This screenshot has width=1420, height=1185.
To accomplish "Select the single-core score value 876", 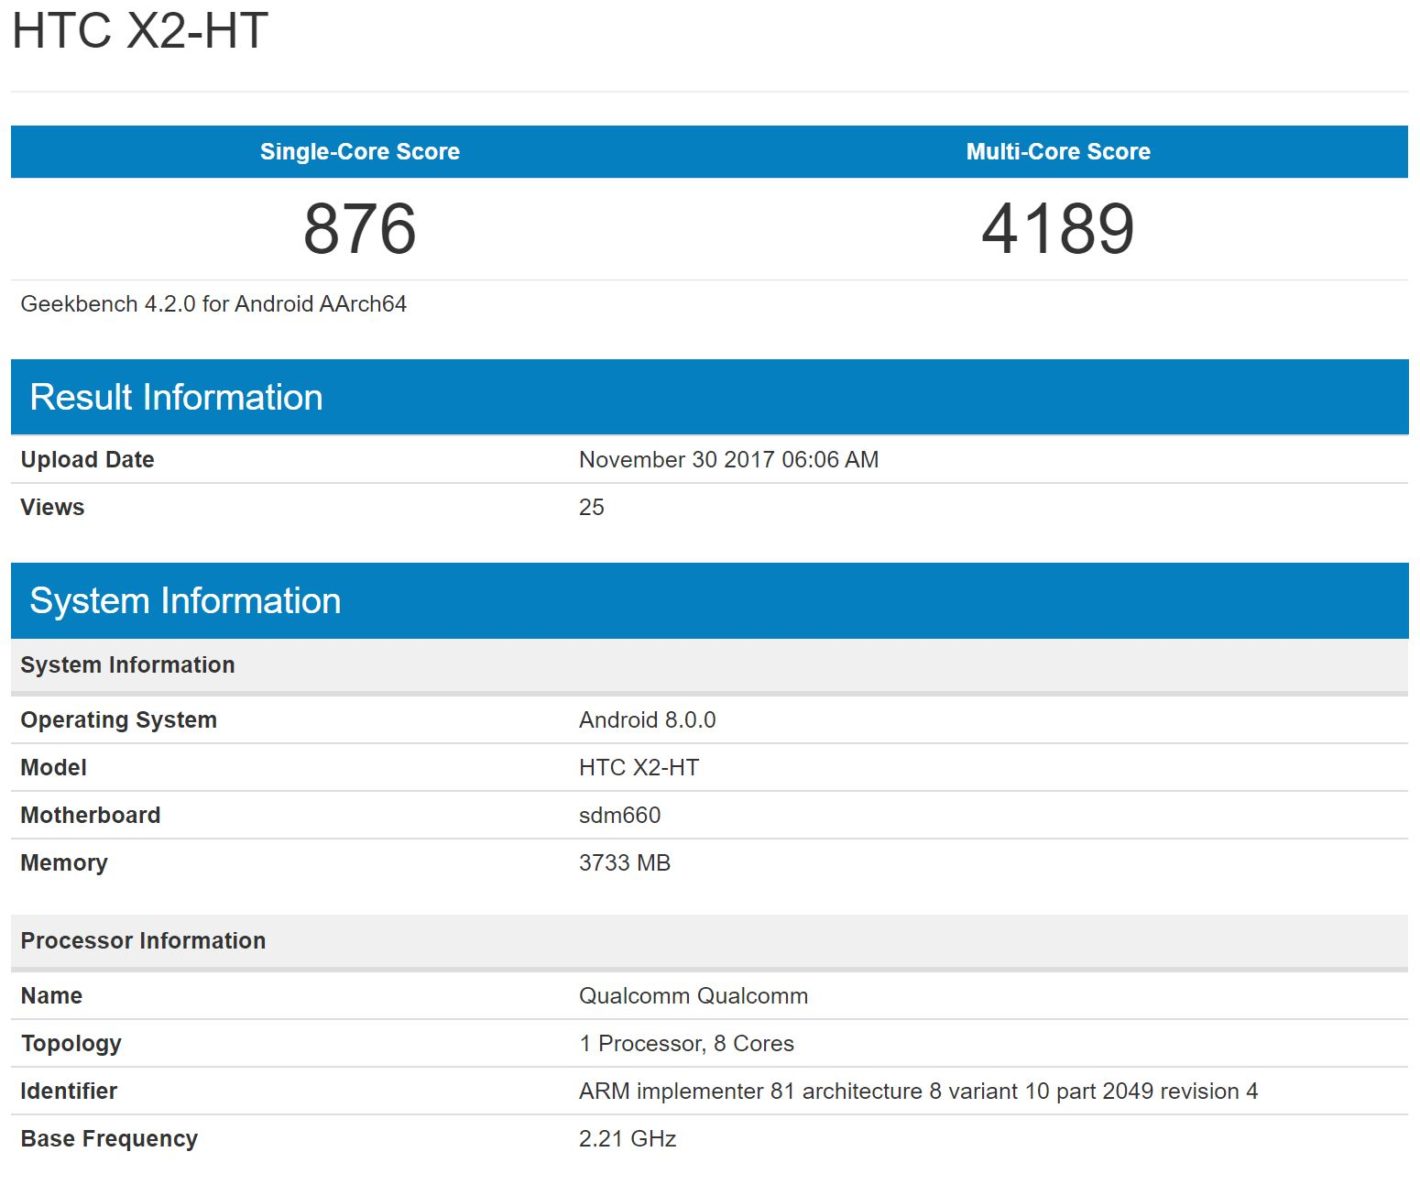I will pos(360,229).
